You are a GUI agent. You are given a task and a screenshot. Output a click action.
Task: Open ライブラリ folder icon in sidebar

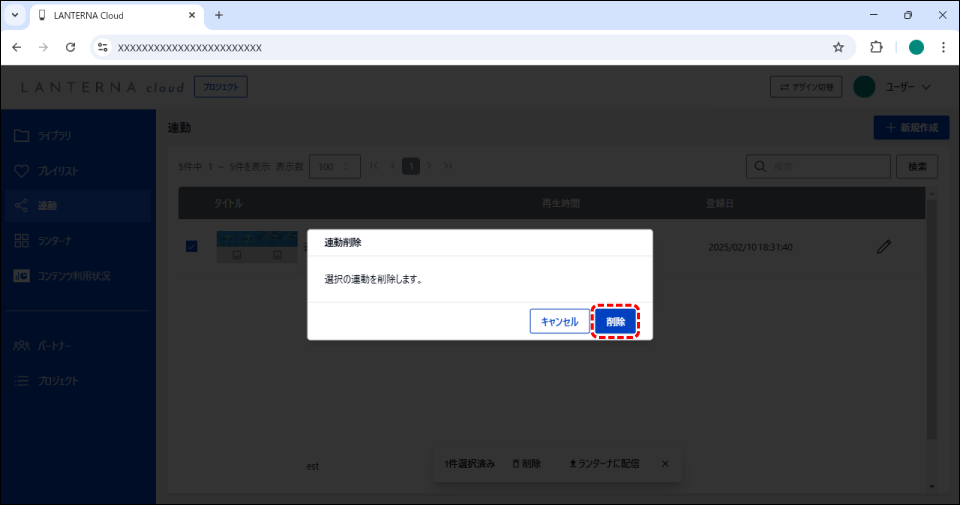click(22, 135)
